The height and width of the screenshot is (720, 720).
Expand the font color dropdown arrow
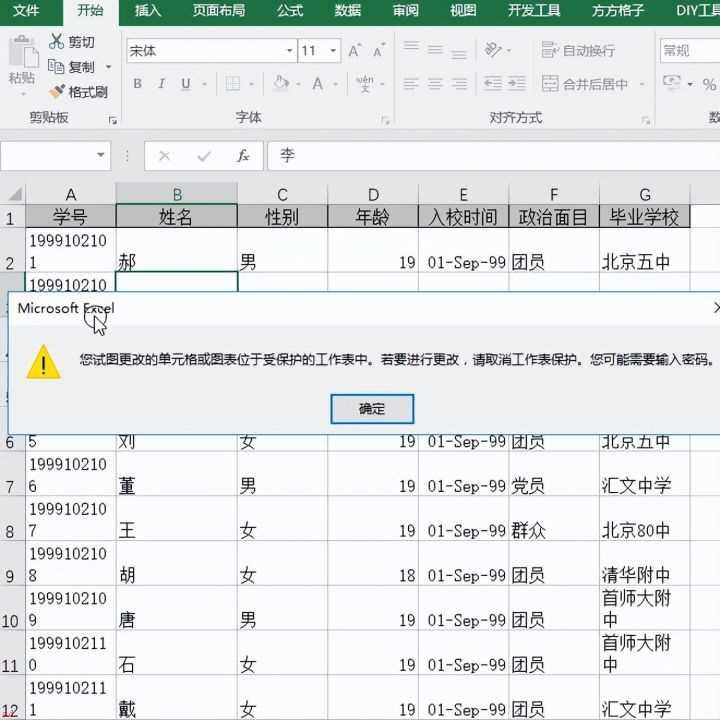pos(336,84)
